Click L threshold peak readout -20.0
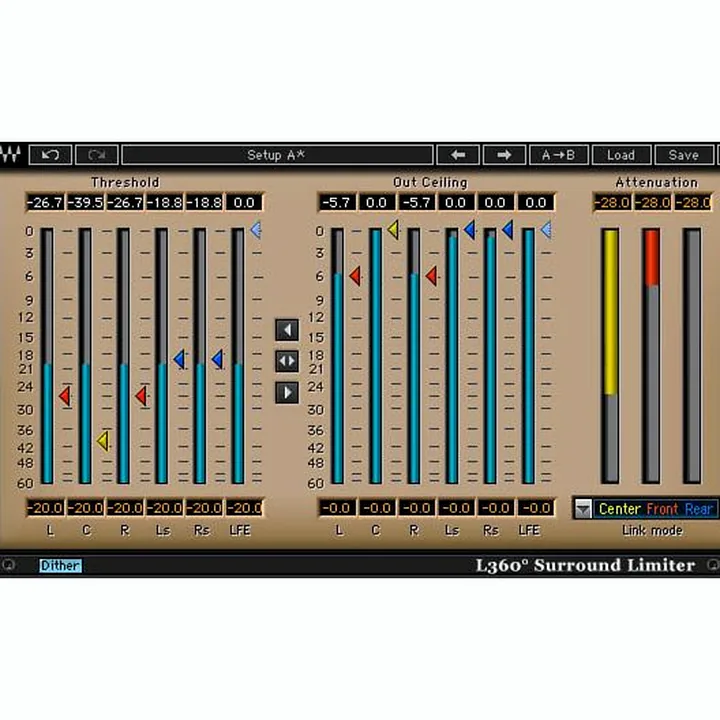Screen dimensions: 720x720 pos(45,508)
